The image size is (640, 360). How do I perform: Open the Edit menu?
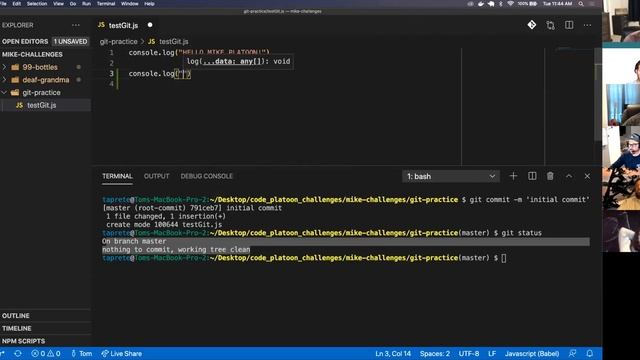17,4
